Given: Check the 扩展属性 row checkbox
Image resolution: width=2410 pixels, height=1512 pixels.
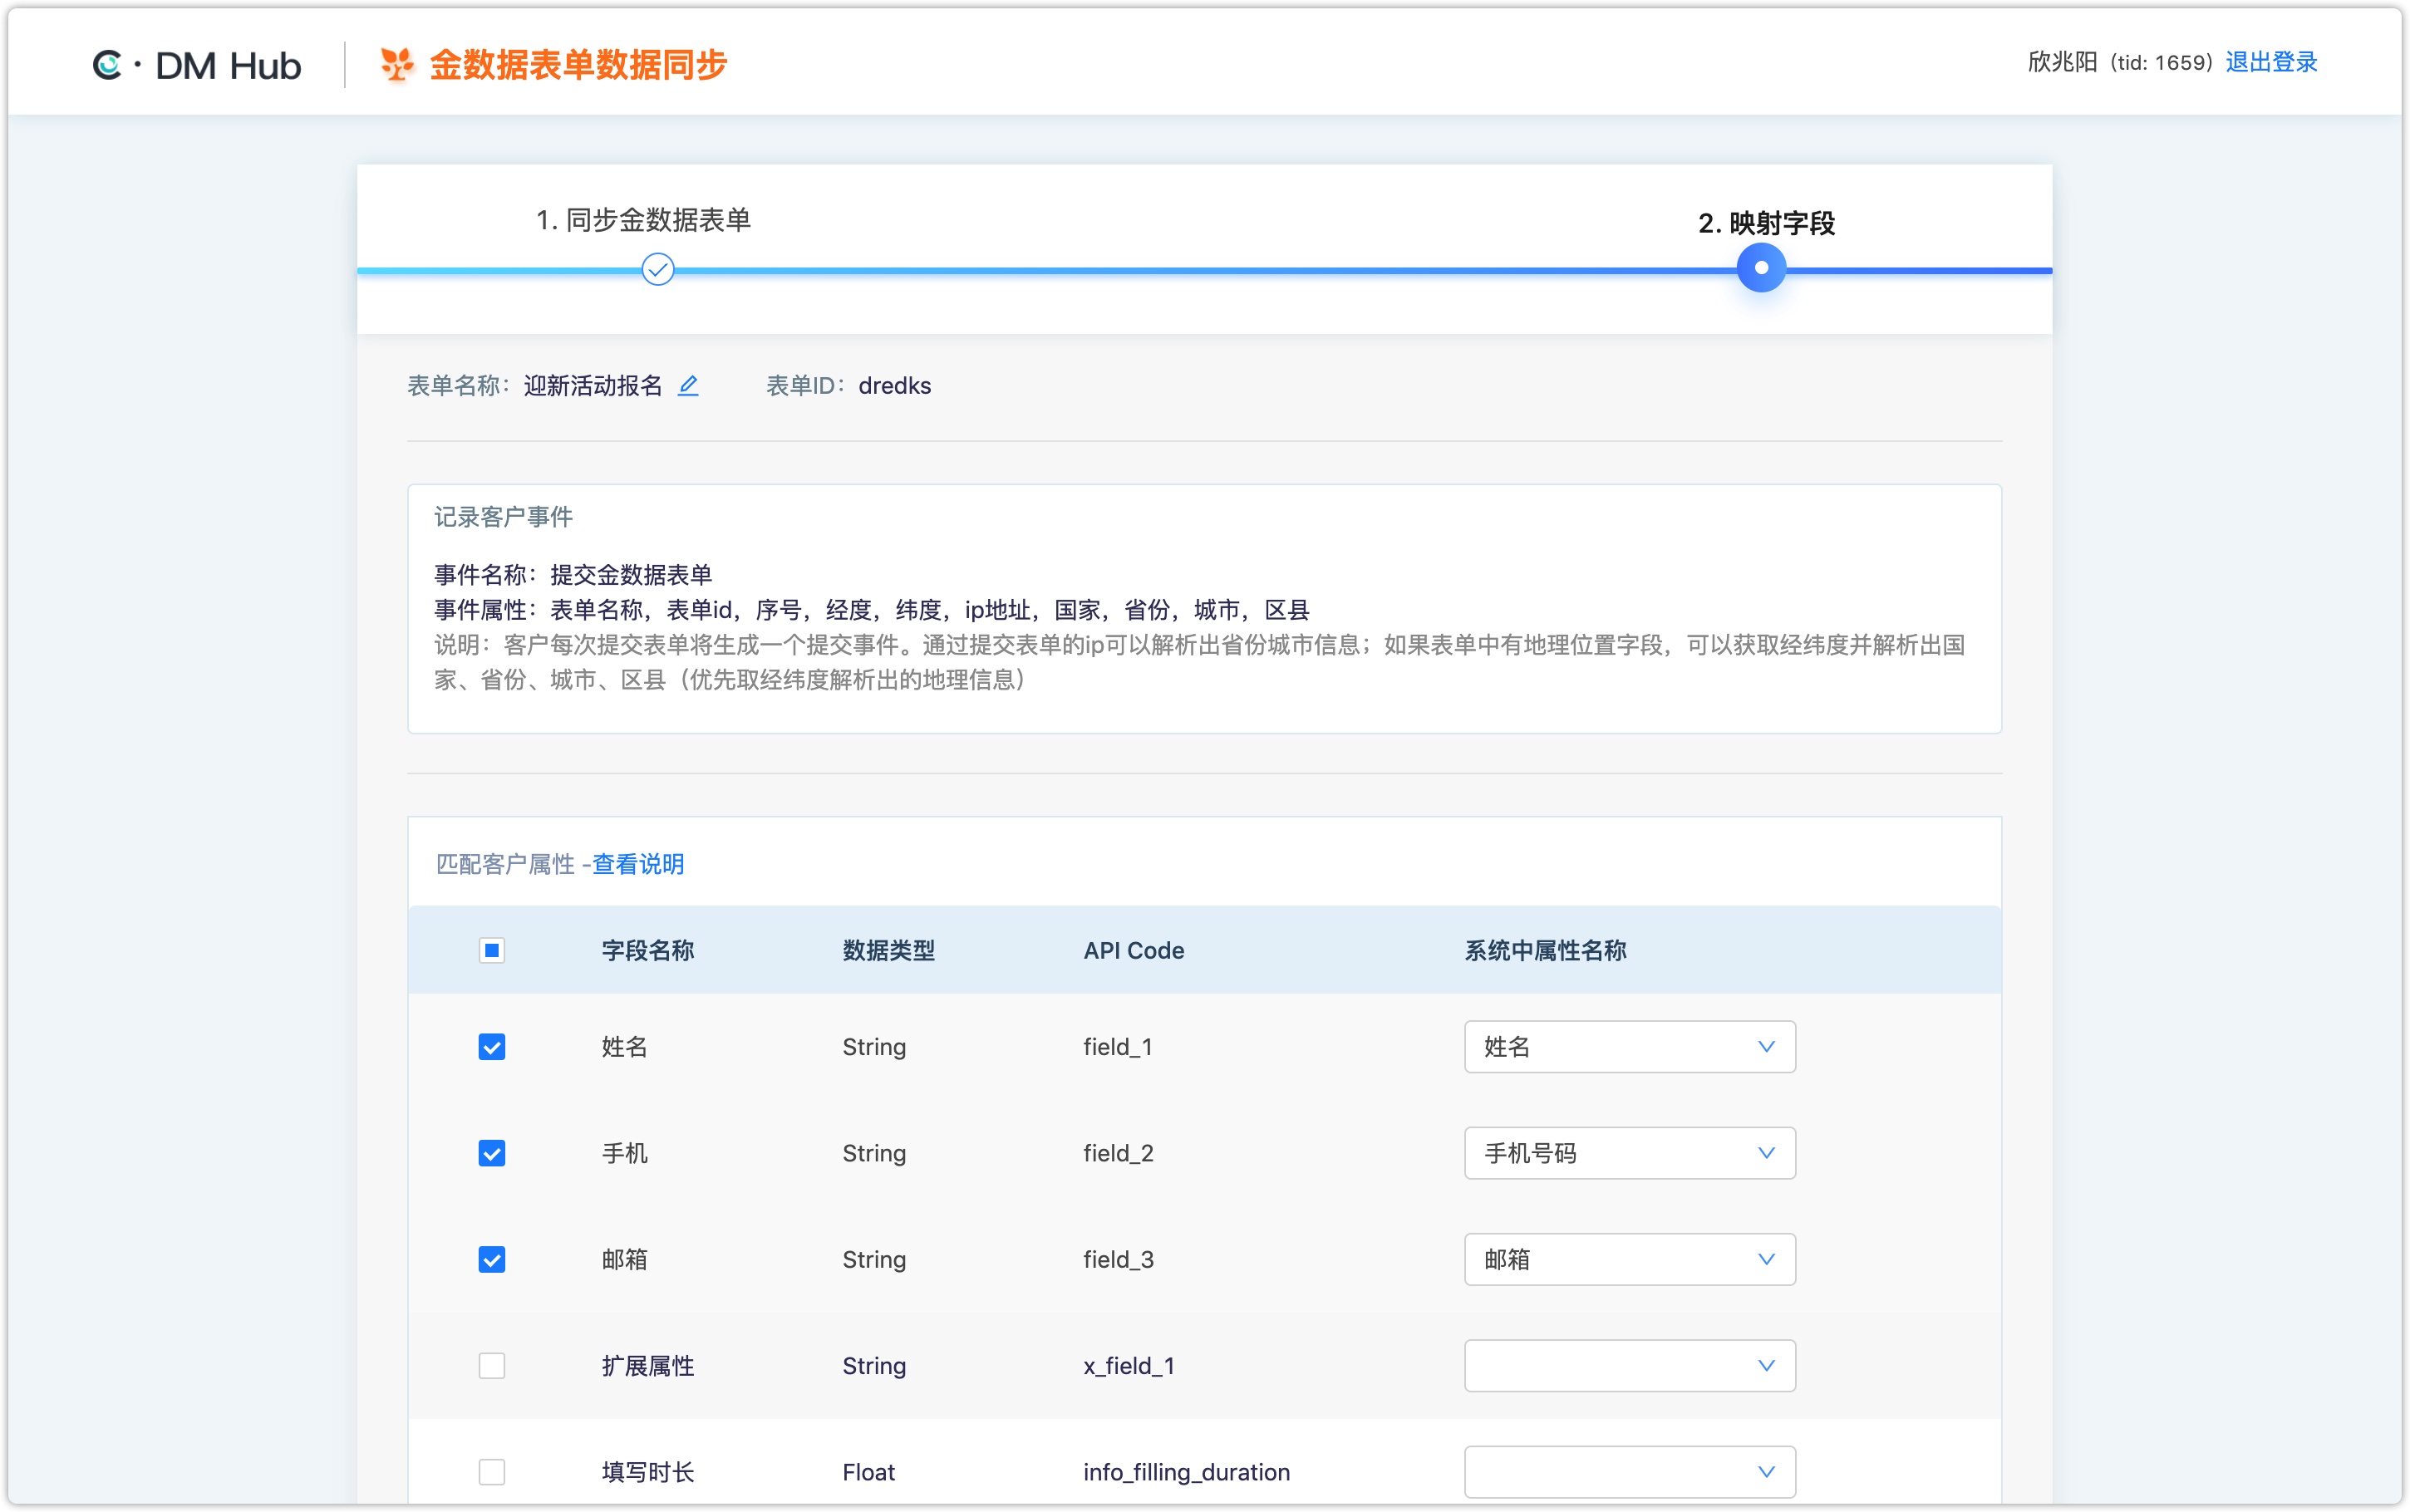Looking at the screenshot, I should click(x=492, y=1366).
